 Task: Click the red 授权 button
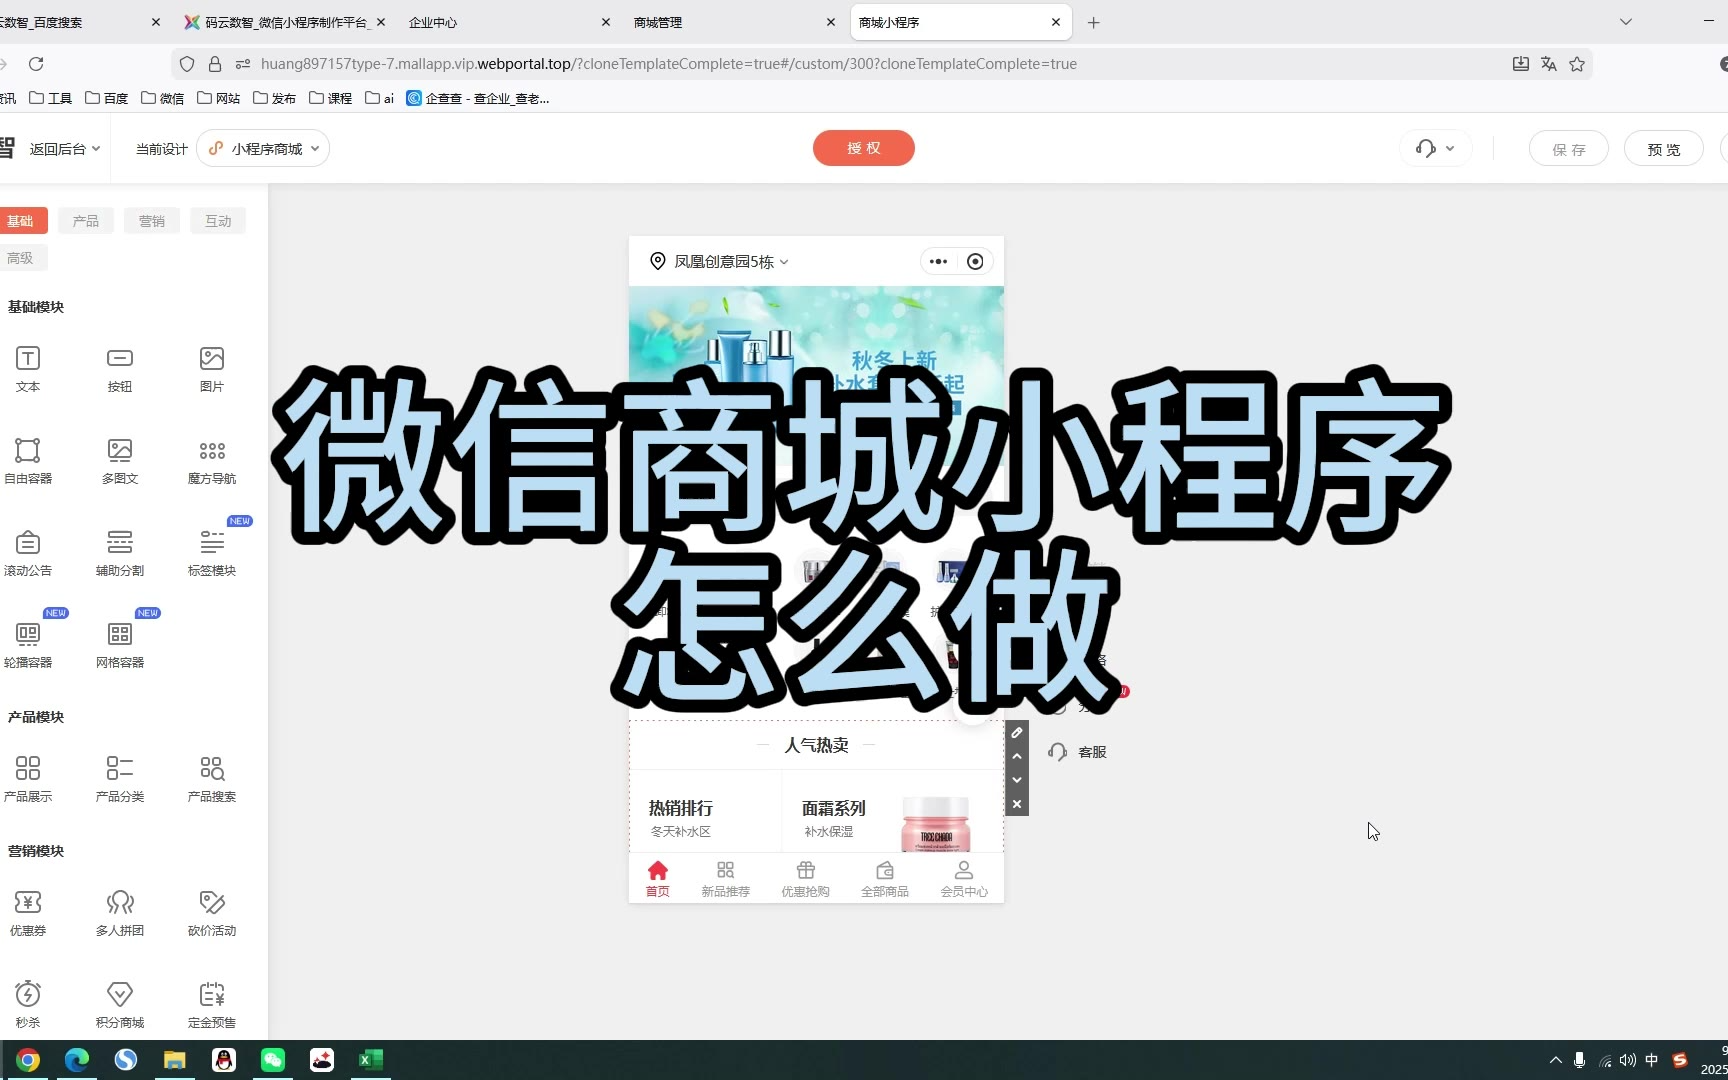tap(864, 148)
